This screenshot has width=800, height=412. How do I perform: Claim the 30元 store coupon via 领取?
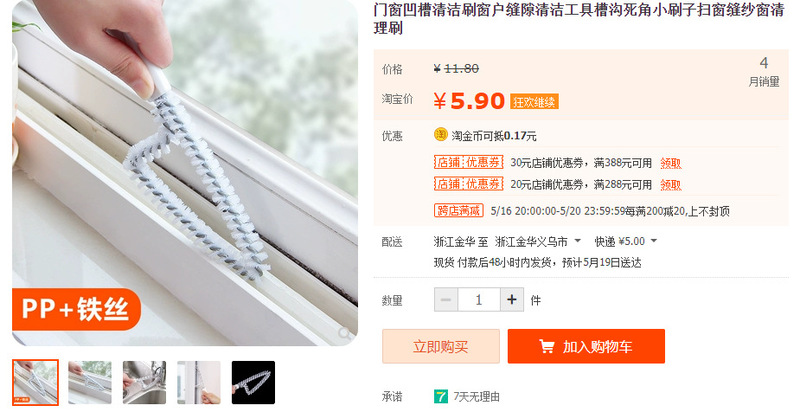[670, 163]
